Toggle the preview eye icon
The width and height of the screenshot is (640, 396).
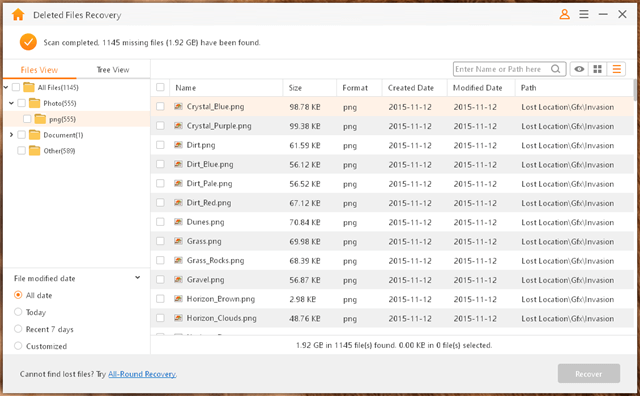click(x=579, y=69)
